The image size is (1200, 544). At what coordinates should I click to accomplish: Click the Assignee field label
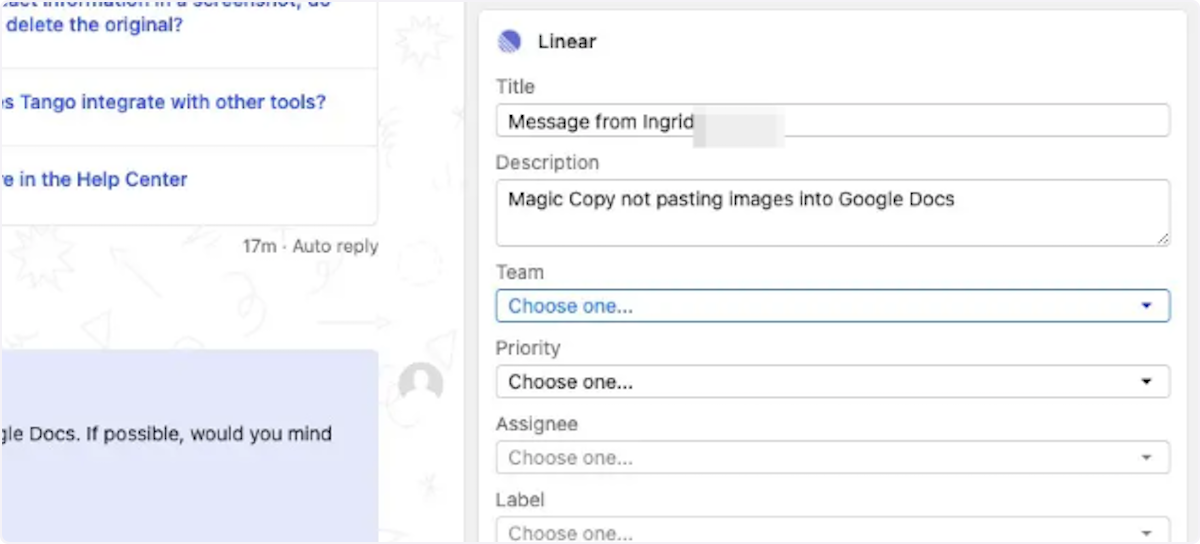pyautogui.click(x=536, y=424)
